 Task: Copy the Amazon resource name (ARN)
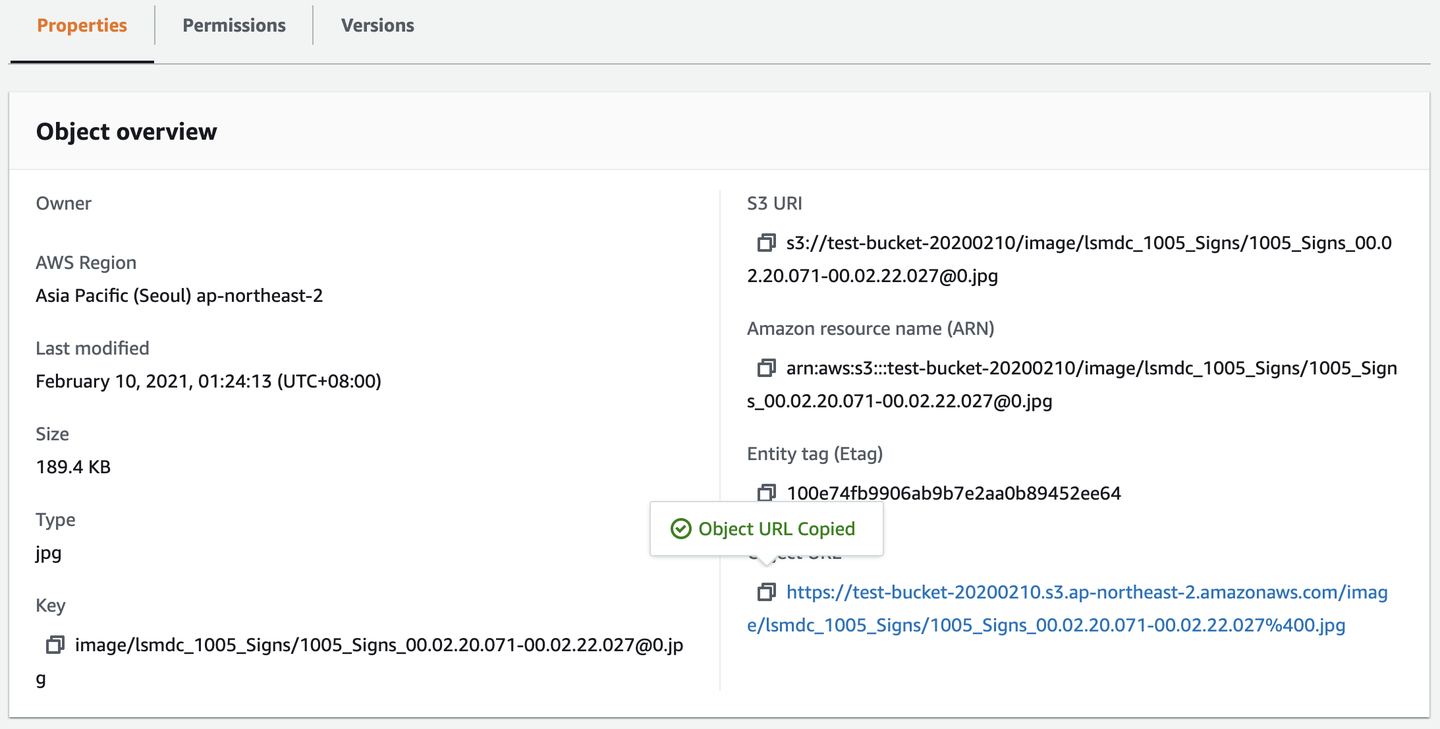pos(766,368)
